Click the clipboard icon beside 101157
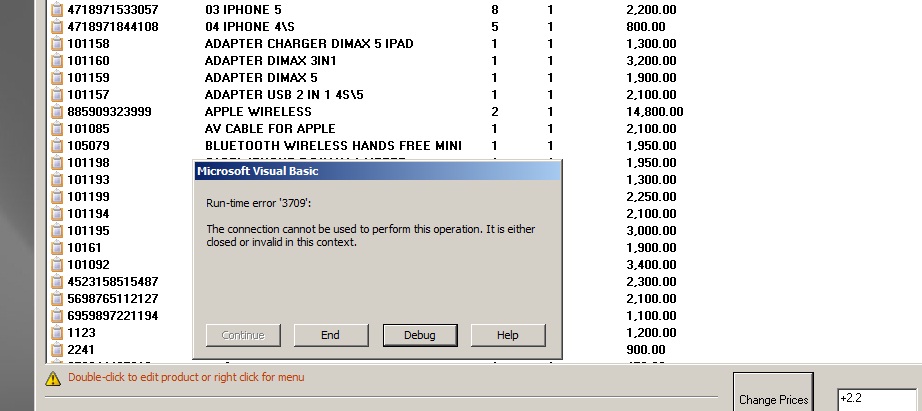Viewport: 922px width, 411px height. (56, 95)
